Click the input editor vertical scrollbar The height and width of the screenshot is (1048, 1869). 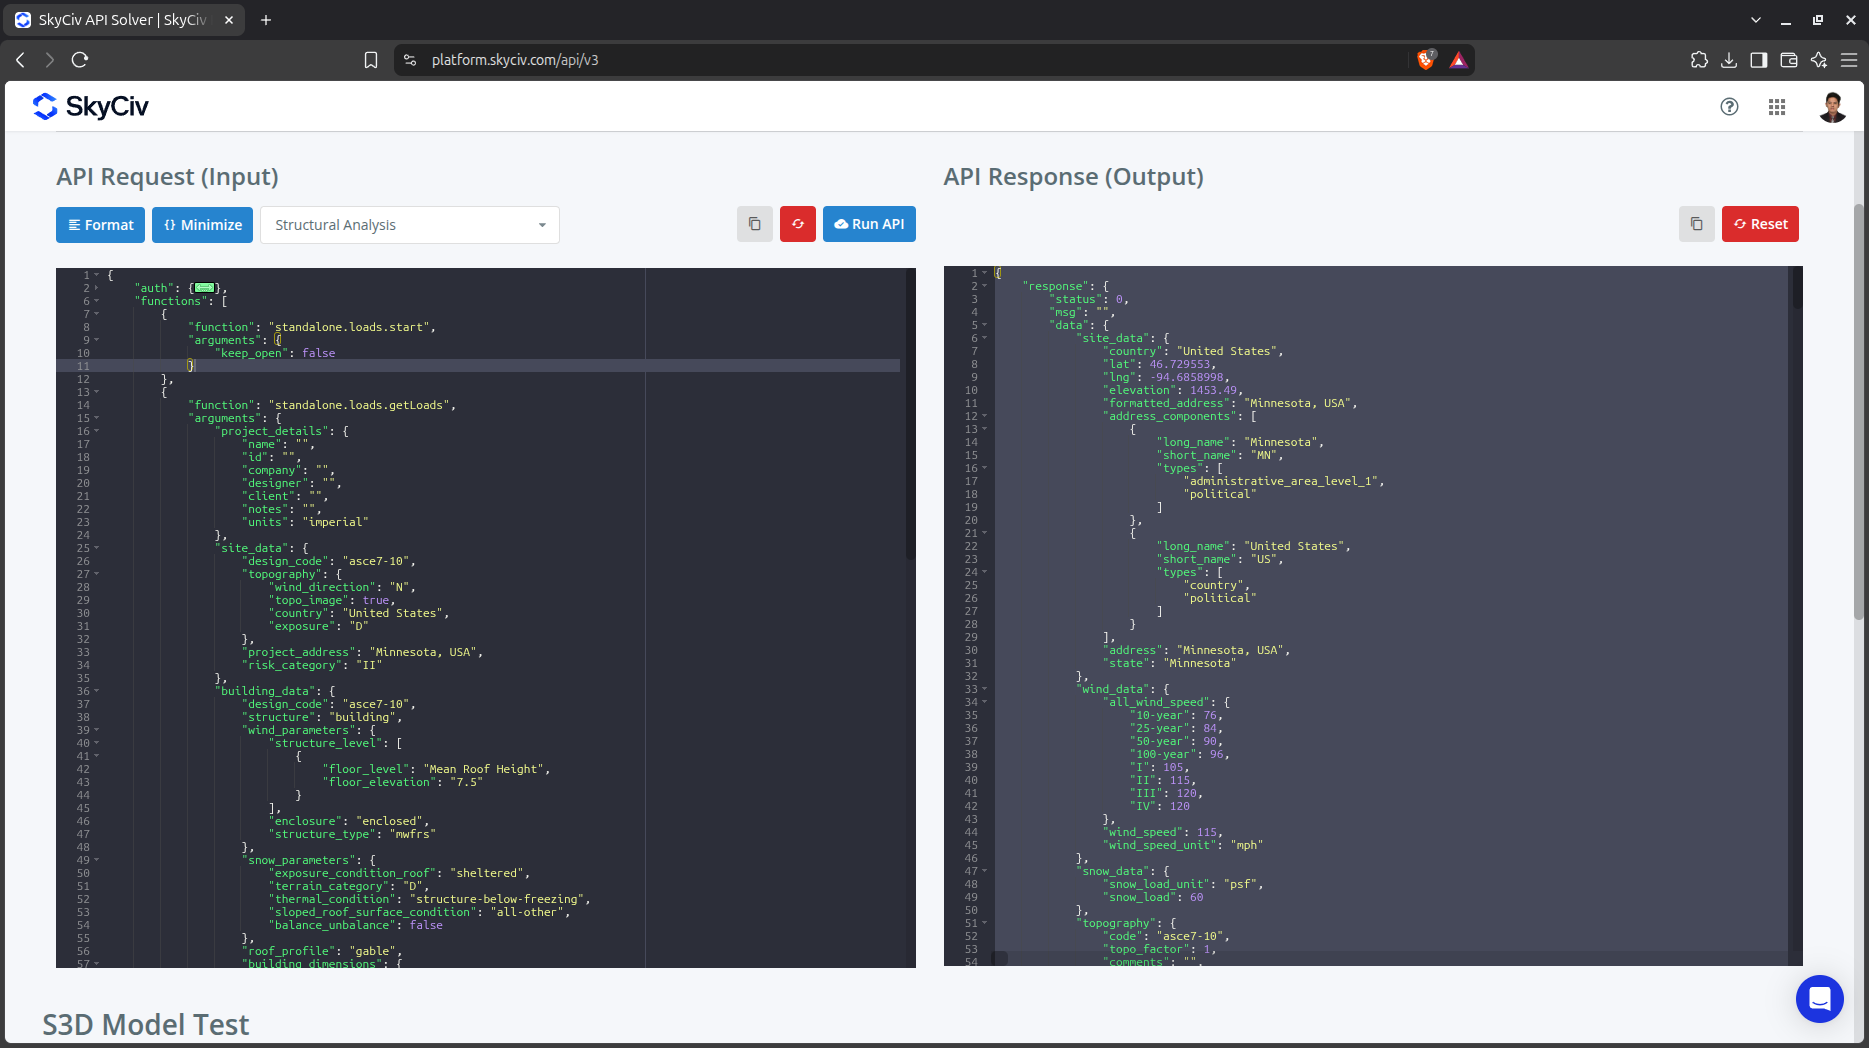(x=910, y=412)
